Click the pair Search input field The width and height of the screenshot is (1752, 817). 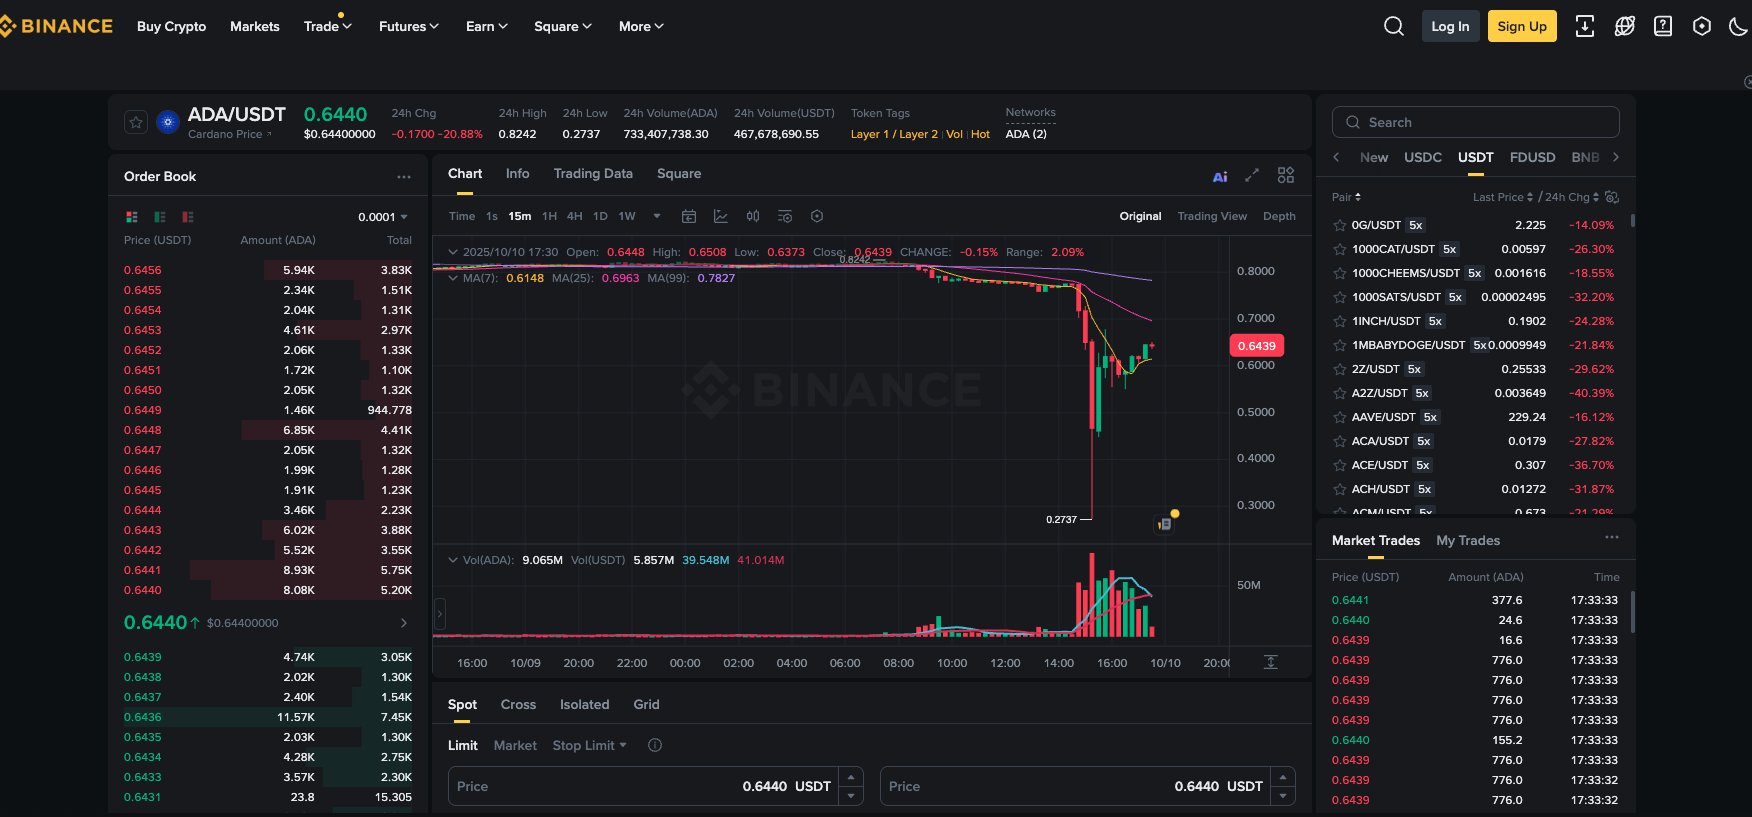click(1475, 122)
